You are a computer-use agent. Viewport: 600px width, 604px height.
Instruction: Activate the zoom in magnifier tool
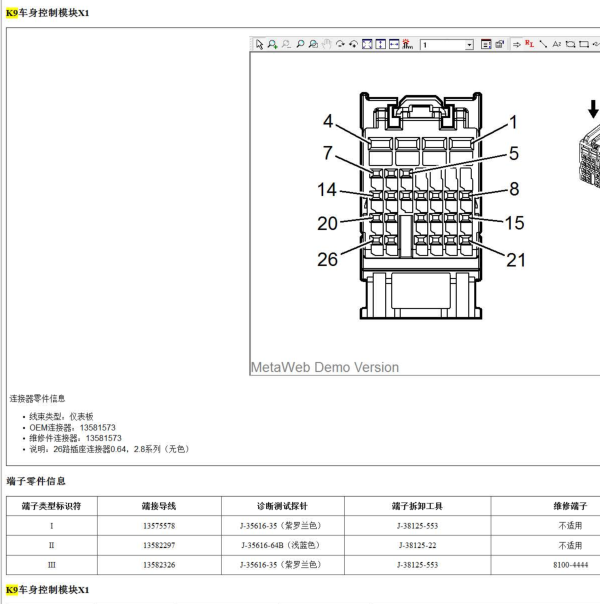pyautogui.click(x=273, y=44)
